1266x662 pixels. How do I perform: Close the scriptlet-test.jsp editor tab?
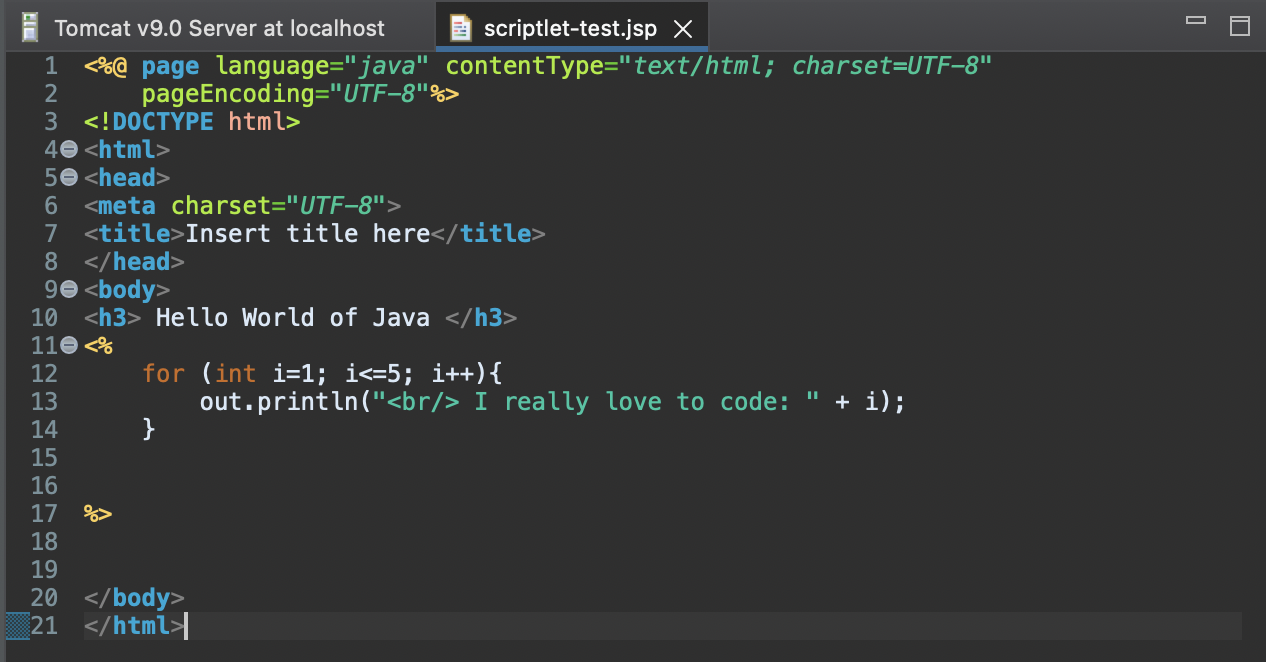pyautogui.click(x=684, y=28)
